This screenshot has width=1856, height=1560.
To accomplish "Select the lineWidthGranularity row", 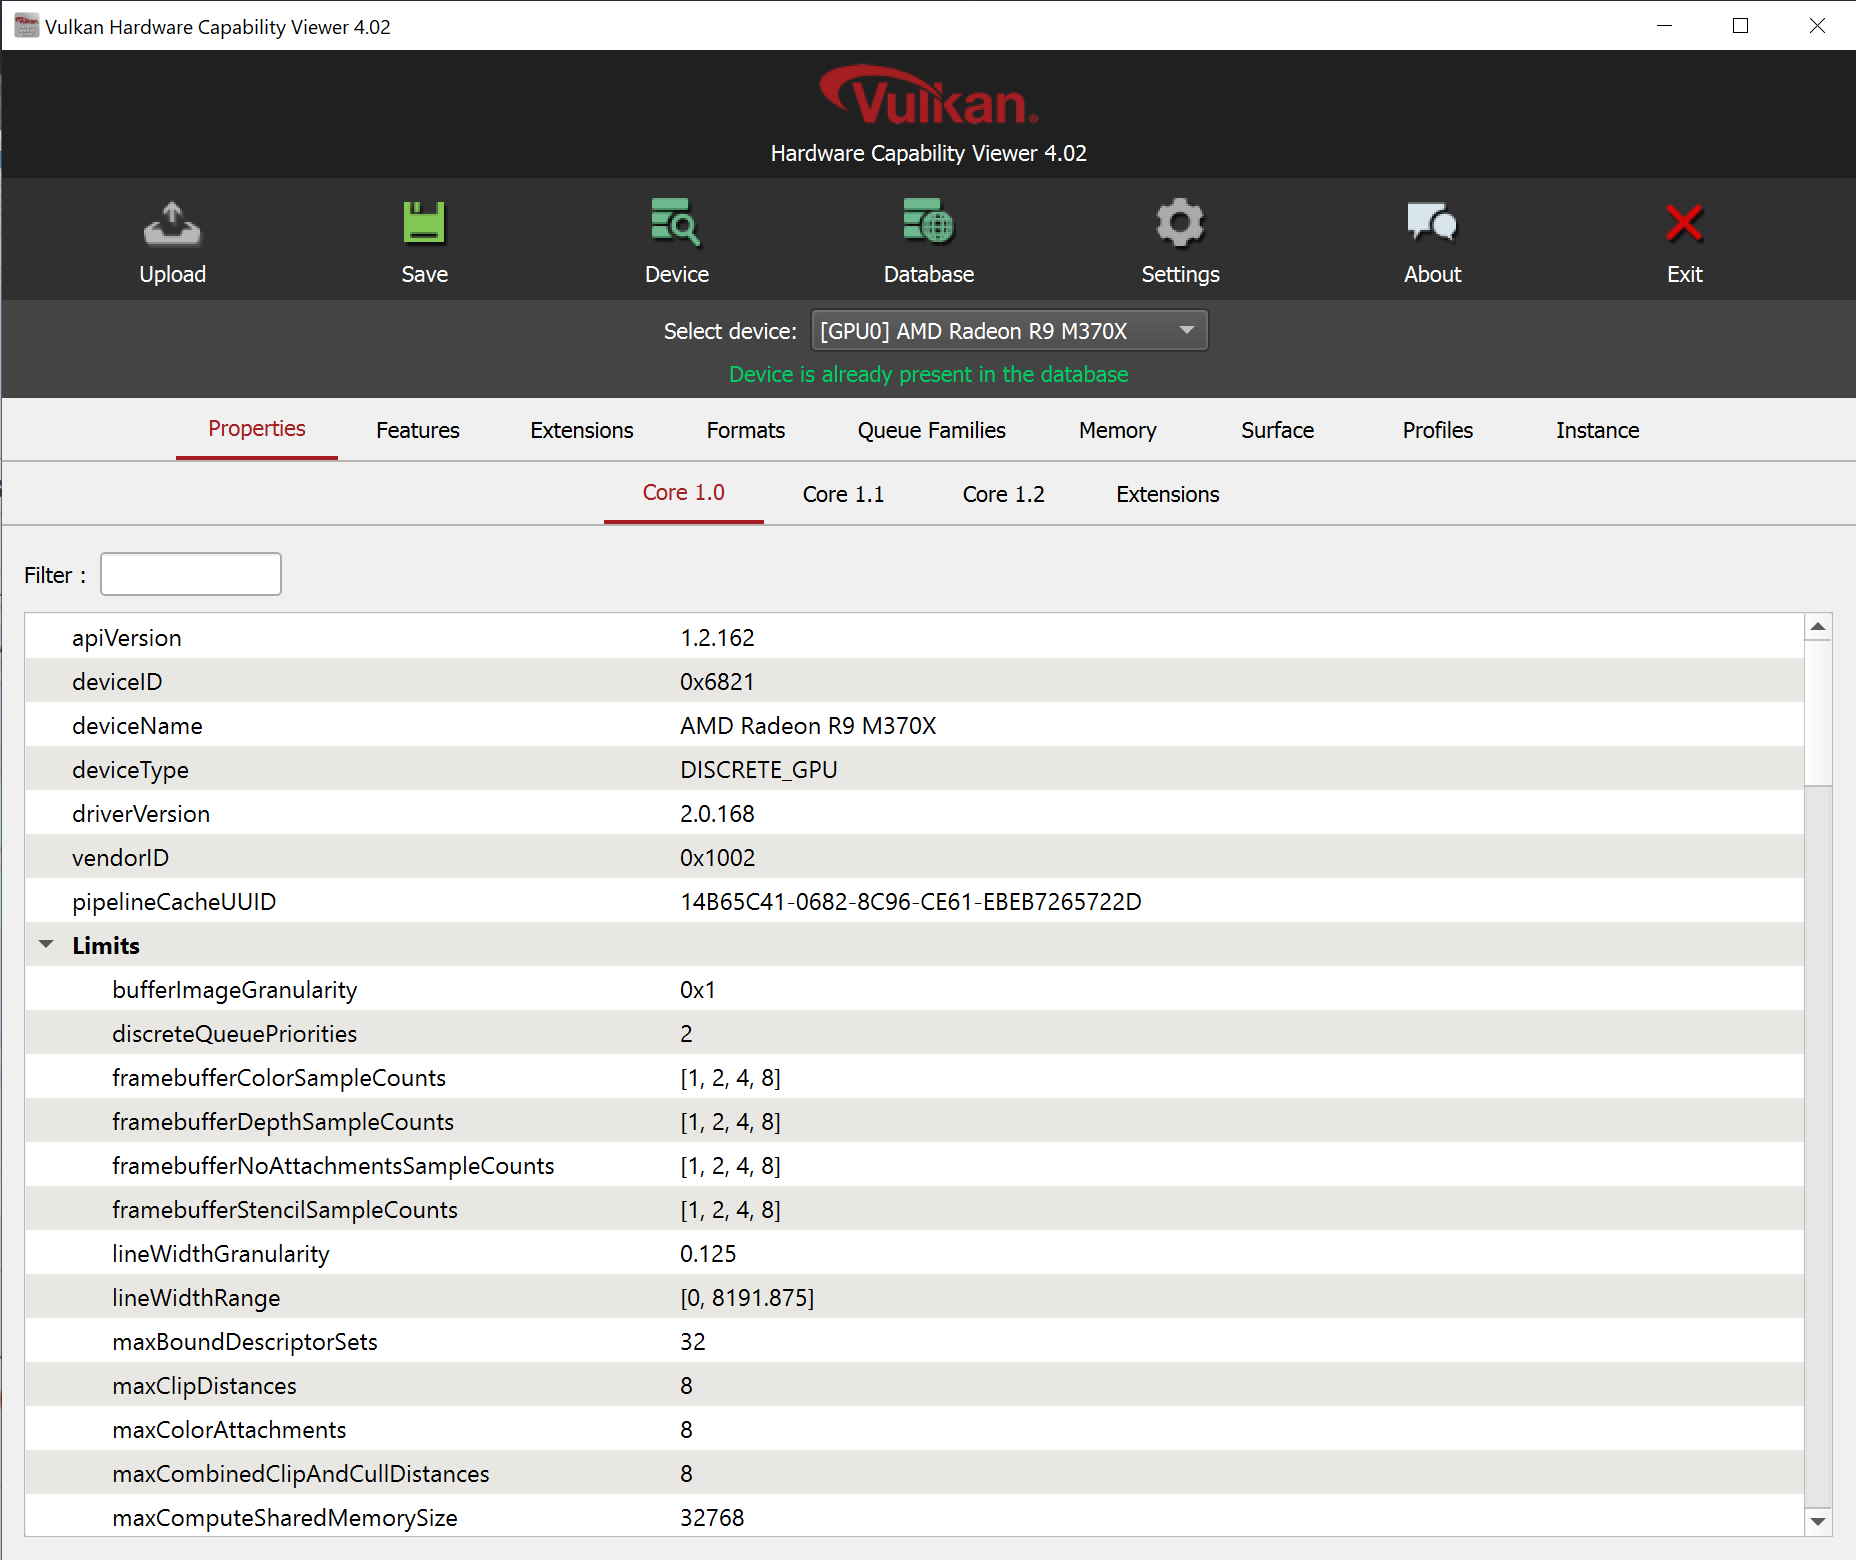I will tap(914, 1253).
